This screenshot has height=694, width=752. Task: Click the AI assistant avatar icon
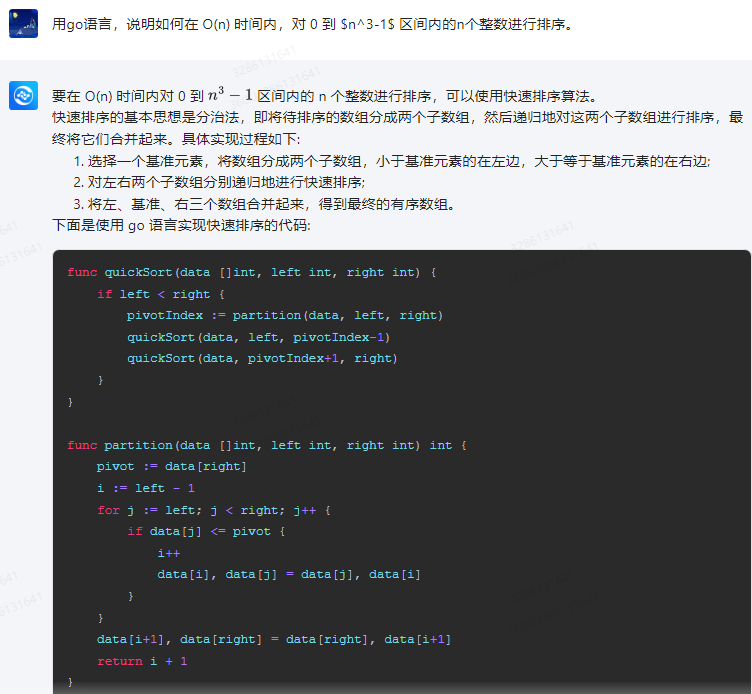(23, 95)
